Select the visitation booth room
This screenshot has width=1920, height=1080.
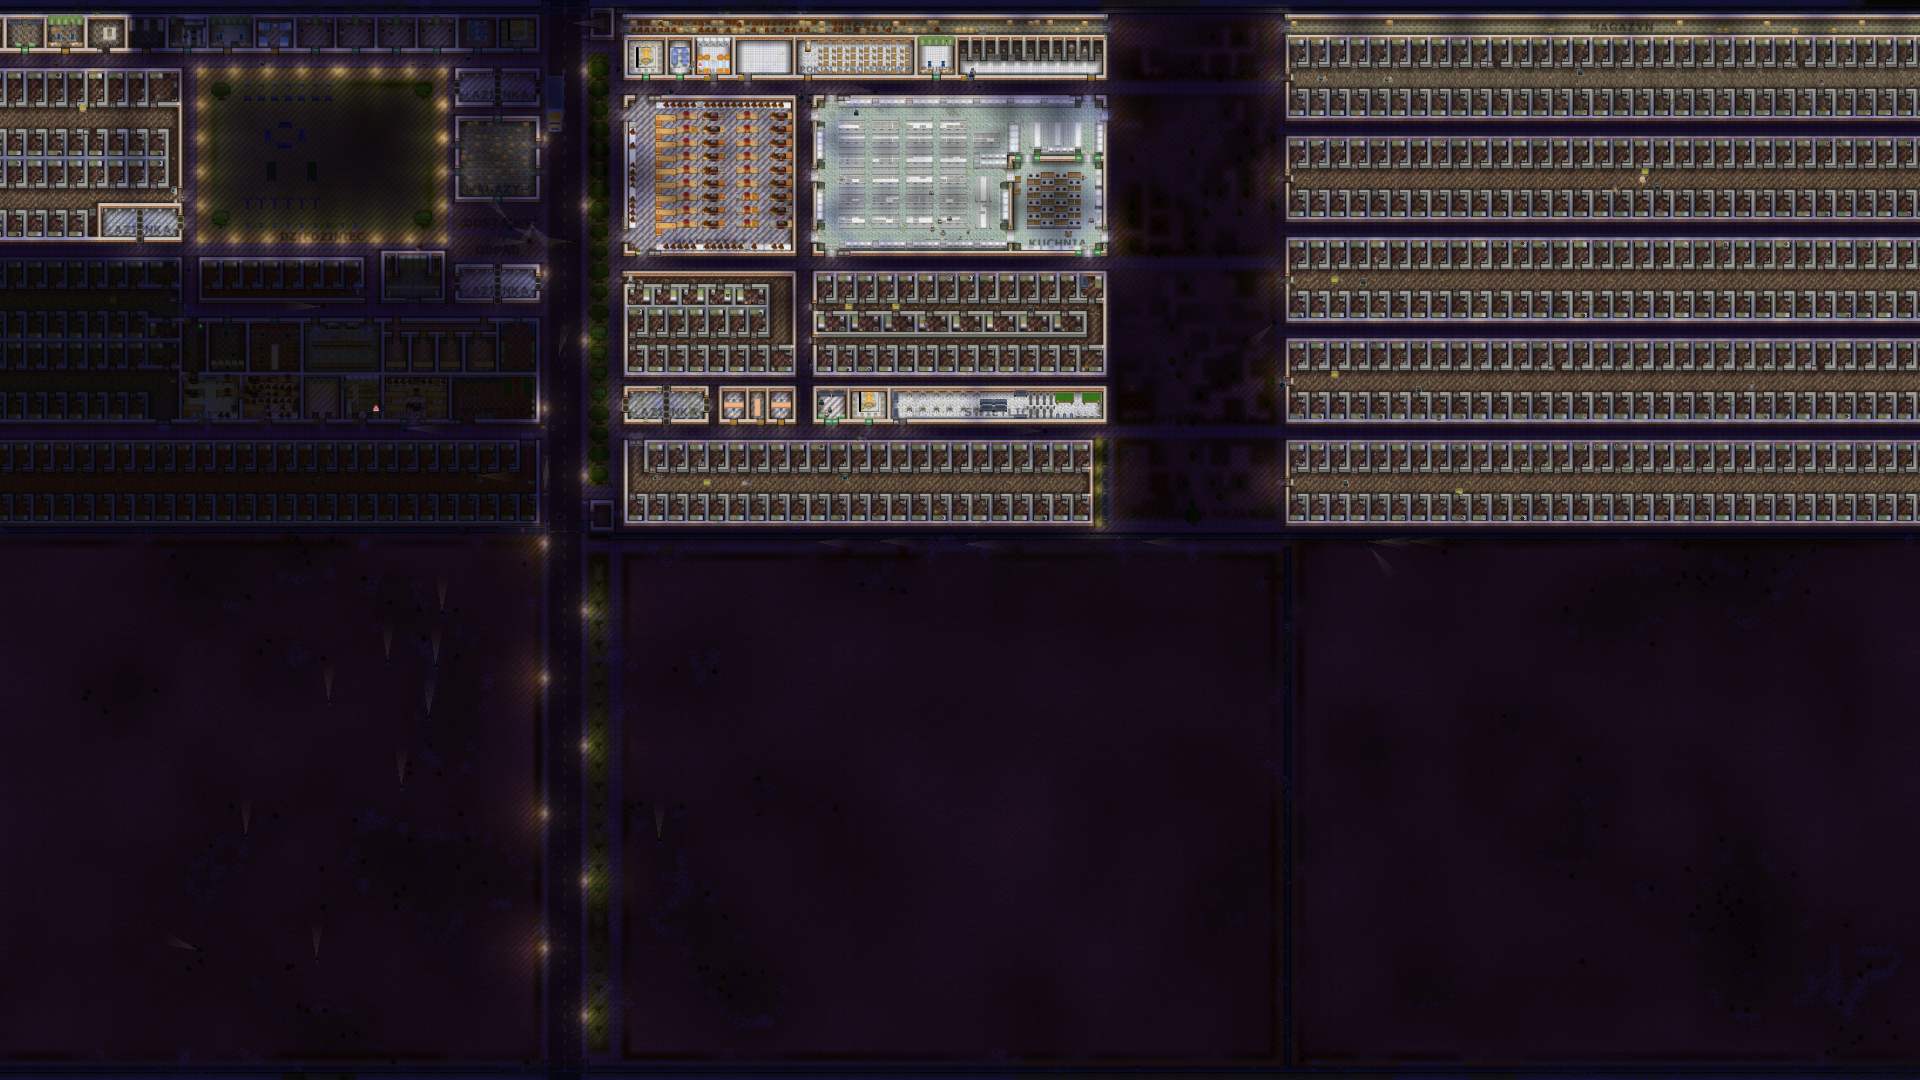click(1031, 57)
